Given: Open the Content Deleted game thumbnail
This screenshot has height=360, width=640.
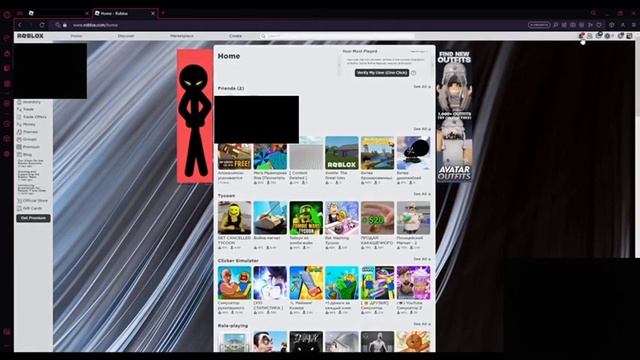Looking at the screenshot, I should tap(306, 153).
